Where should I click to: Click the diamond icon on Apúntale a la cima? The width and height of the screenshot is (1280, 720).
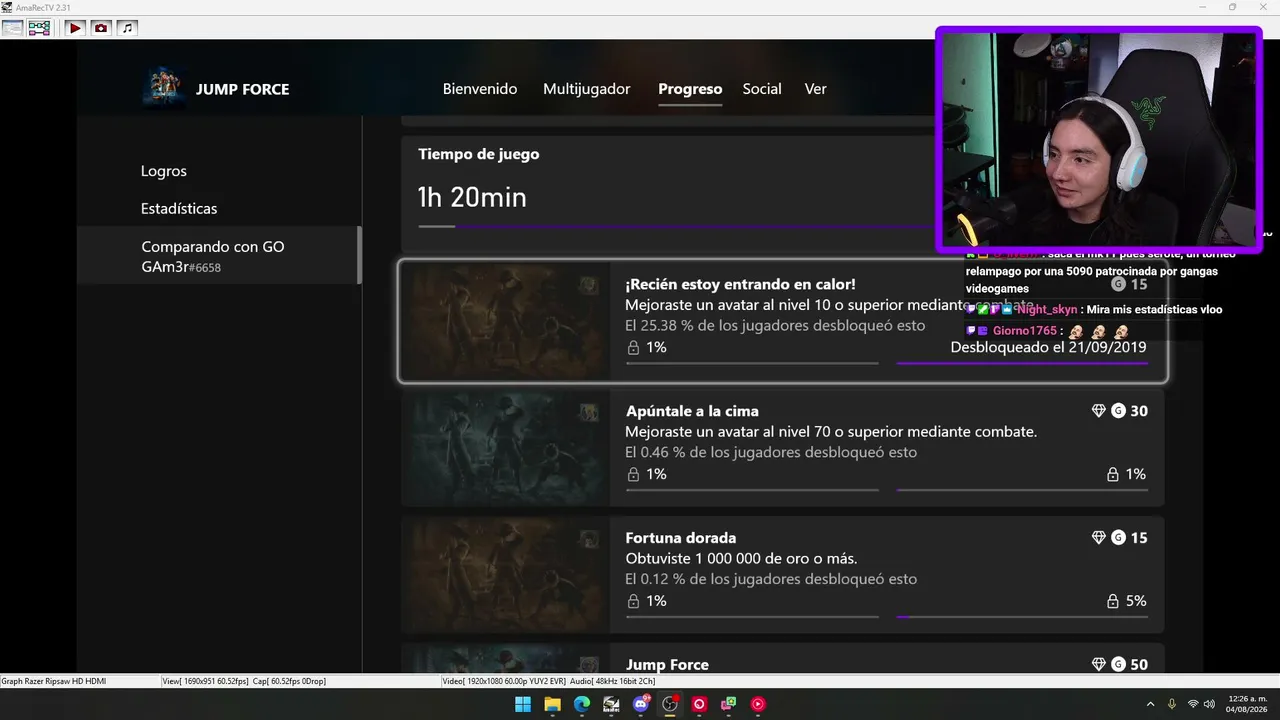(x=1099, y=411)
